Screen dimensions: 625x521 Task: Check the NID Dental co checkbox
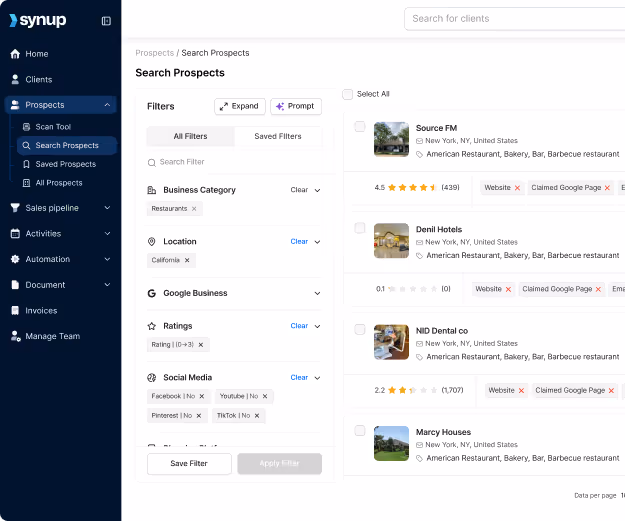tap(360, 330)
